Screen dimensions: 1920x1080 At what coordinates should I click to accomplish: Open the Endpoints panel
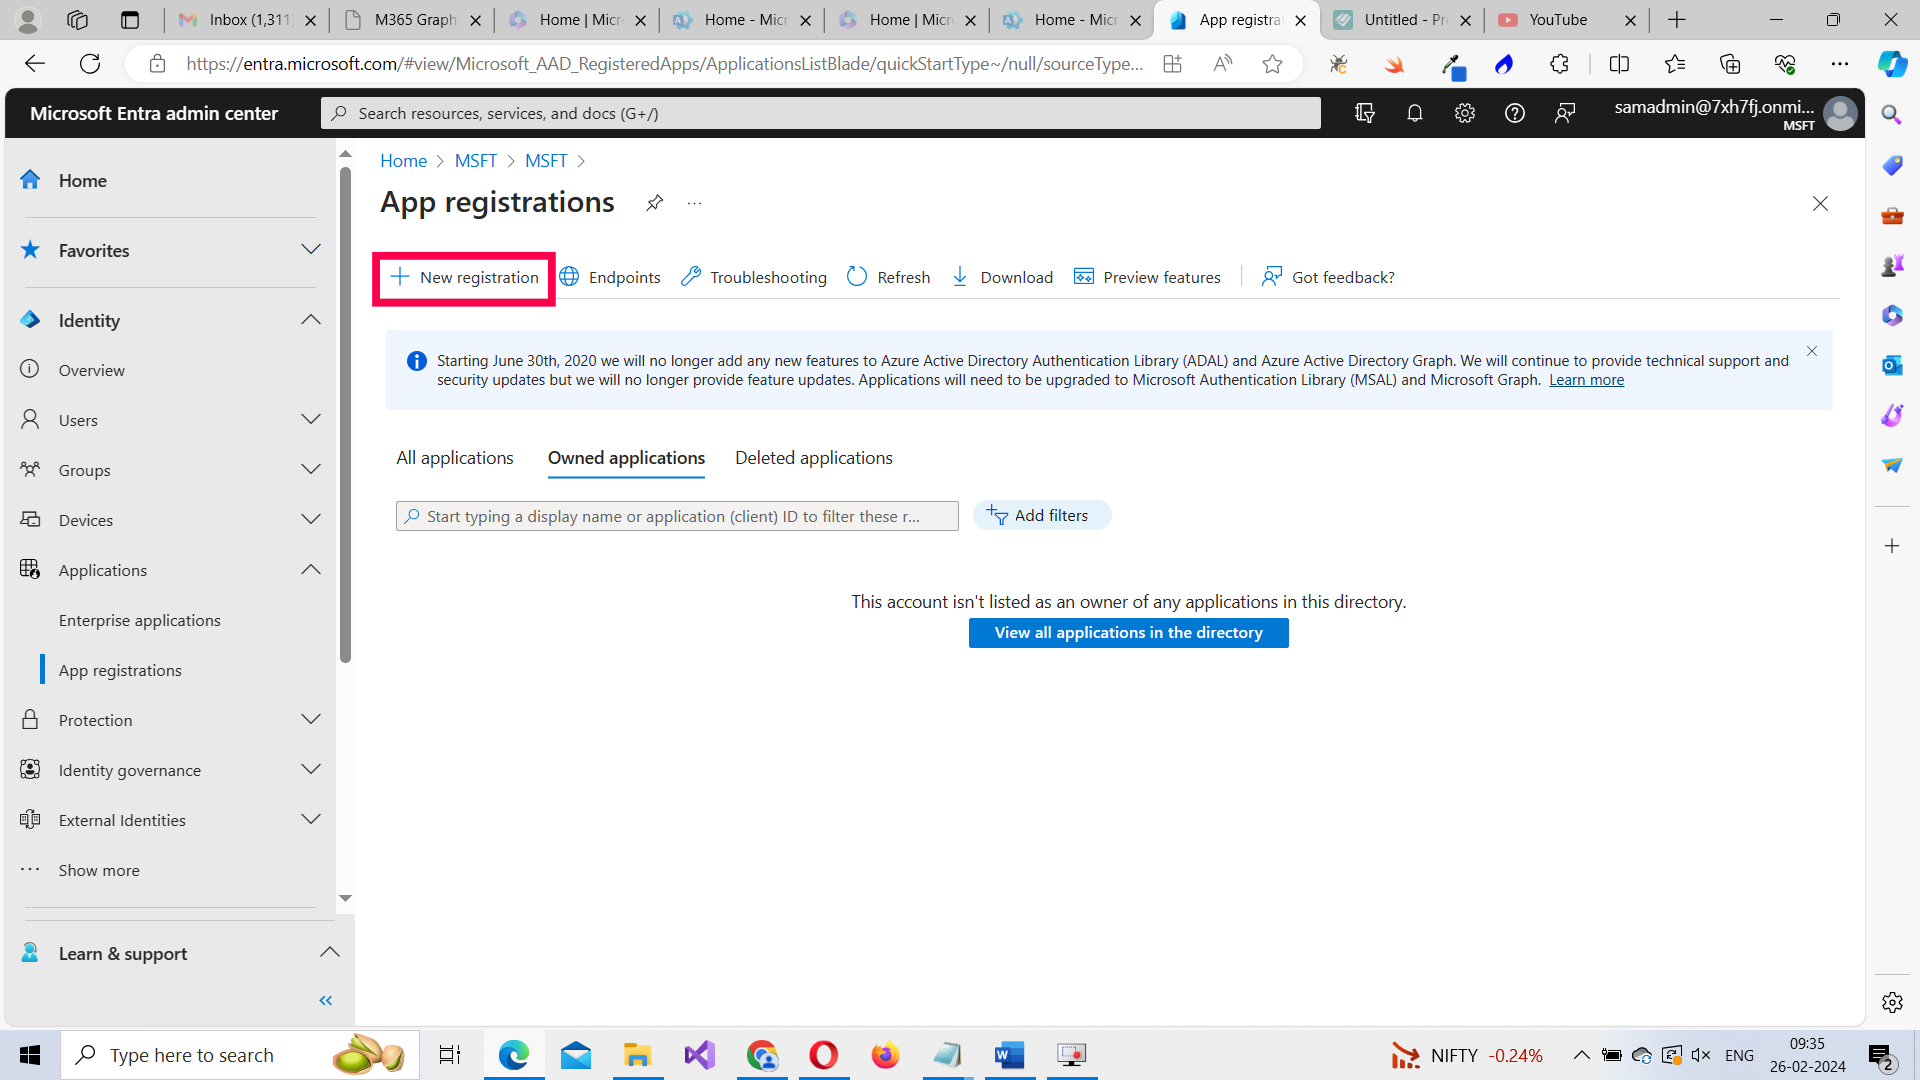(x=610, y=277)
